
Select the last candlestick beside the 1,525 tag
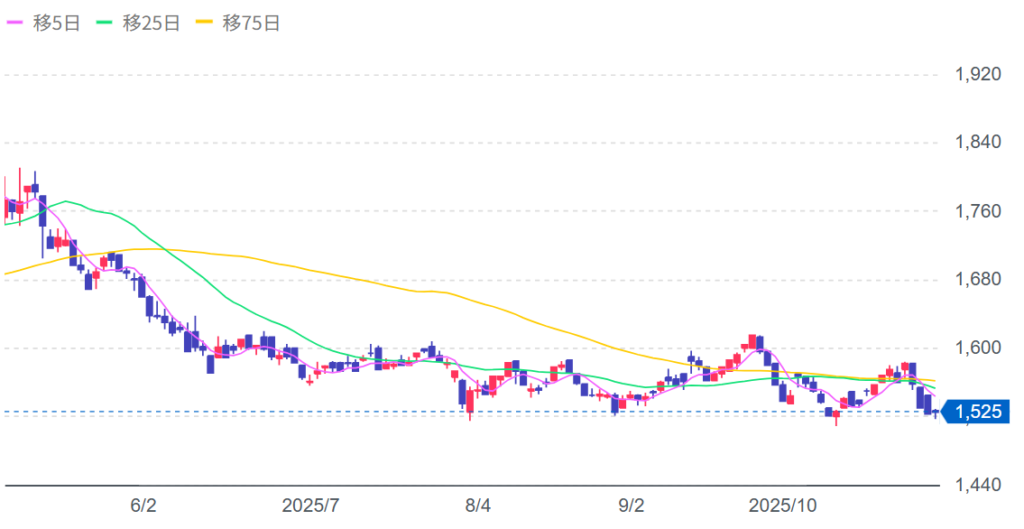[936, 412]
